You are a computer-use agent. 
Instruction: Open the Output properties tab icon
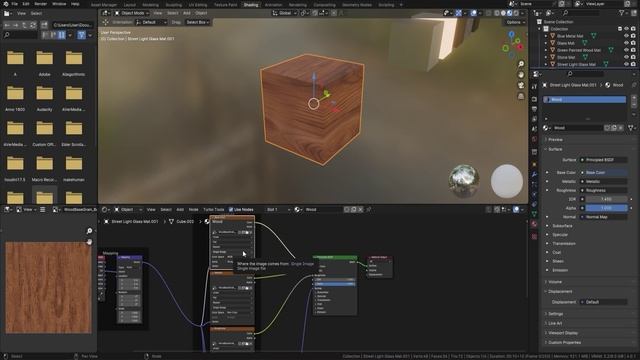click(534, 109)
